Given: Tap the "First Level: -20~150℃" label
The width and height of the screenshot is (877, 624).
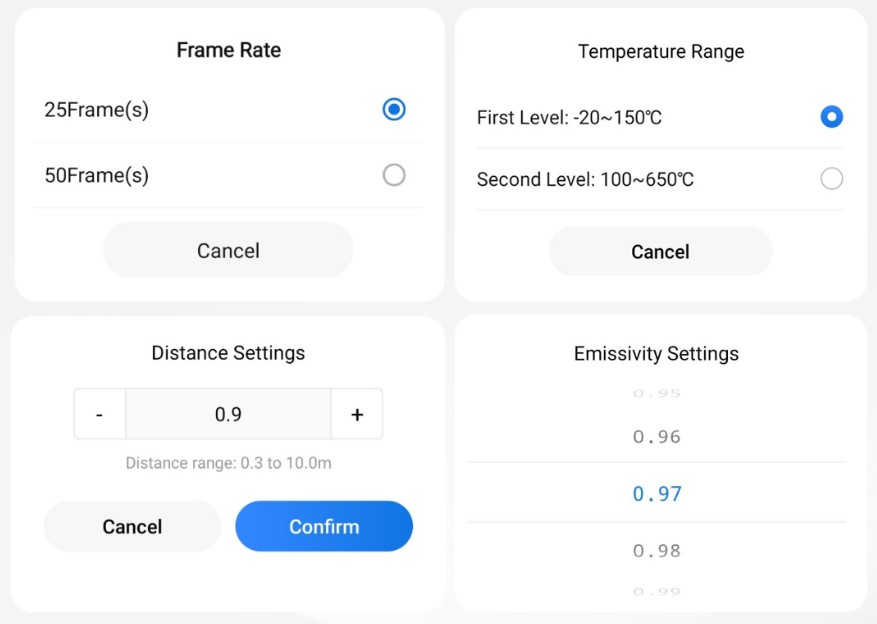Looking at the screenshot, I should [569, 118].
